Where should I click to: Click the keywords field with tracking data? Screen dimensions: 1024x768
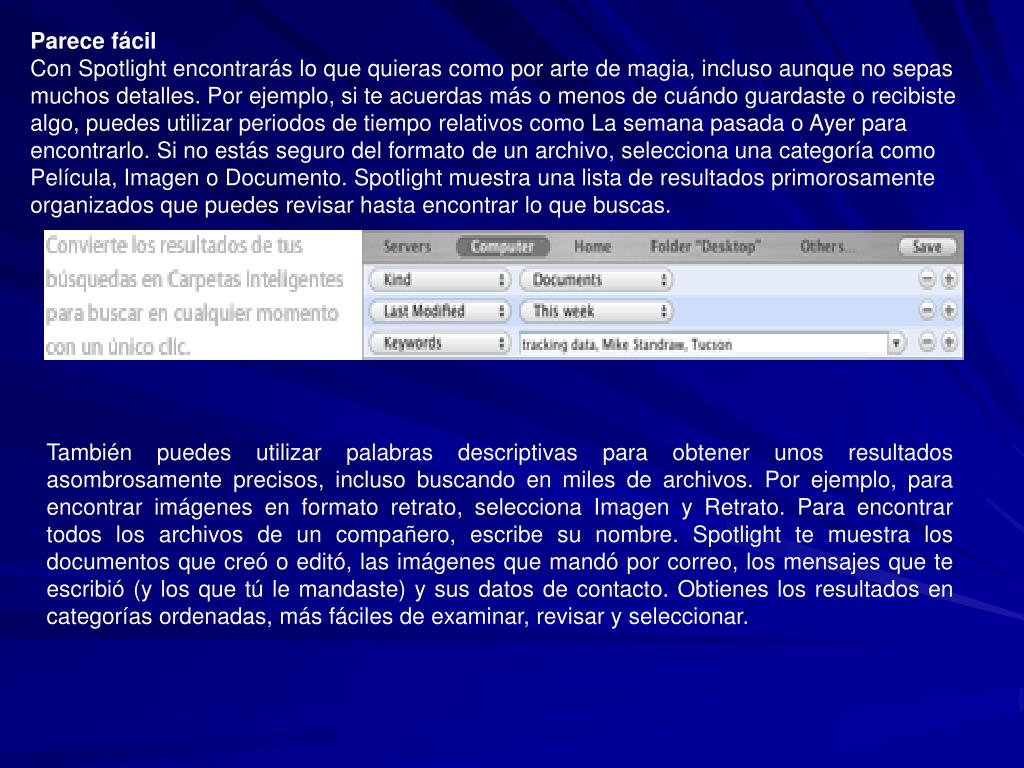(703, 344)
